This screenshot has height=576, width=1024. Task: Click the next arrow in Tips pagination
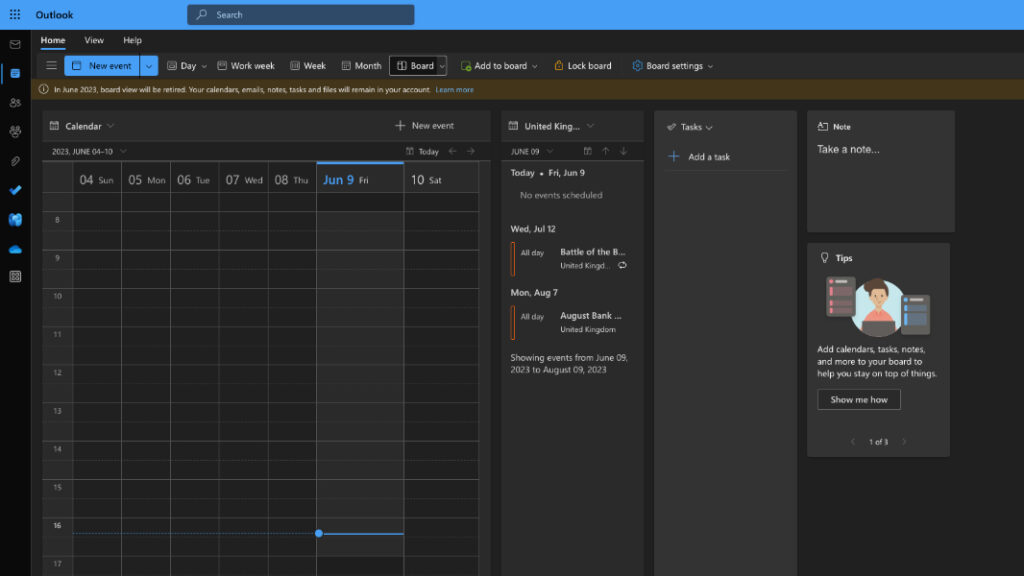tap(905, 441)
